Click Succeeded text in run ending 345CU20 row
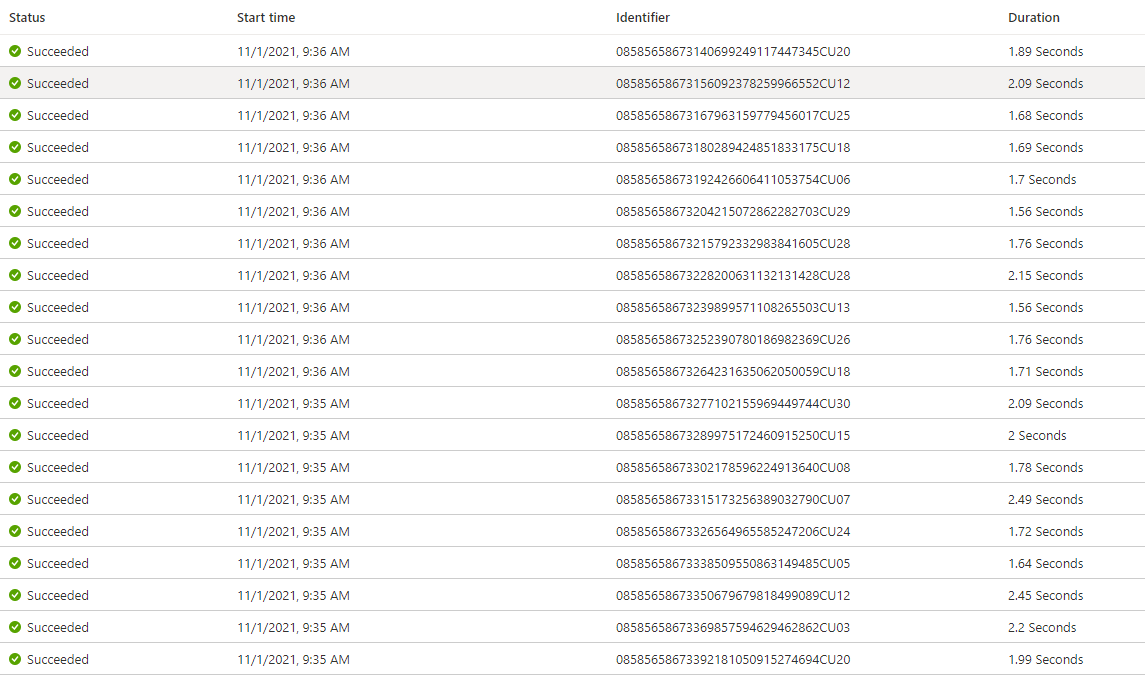1145x694 pixels. pos(58,52)
